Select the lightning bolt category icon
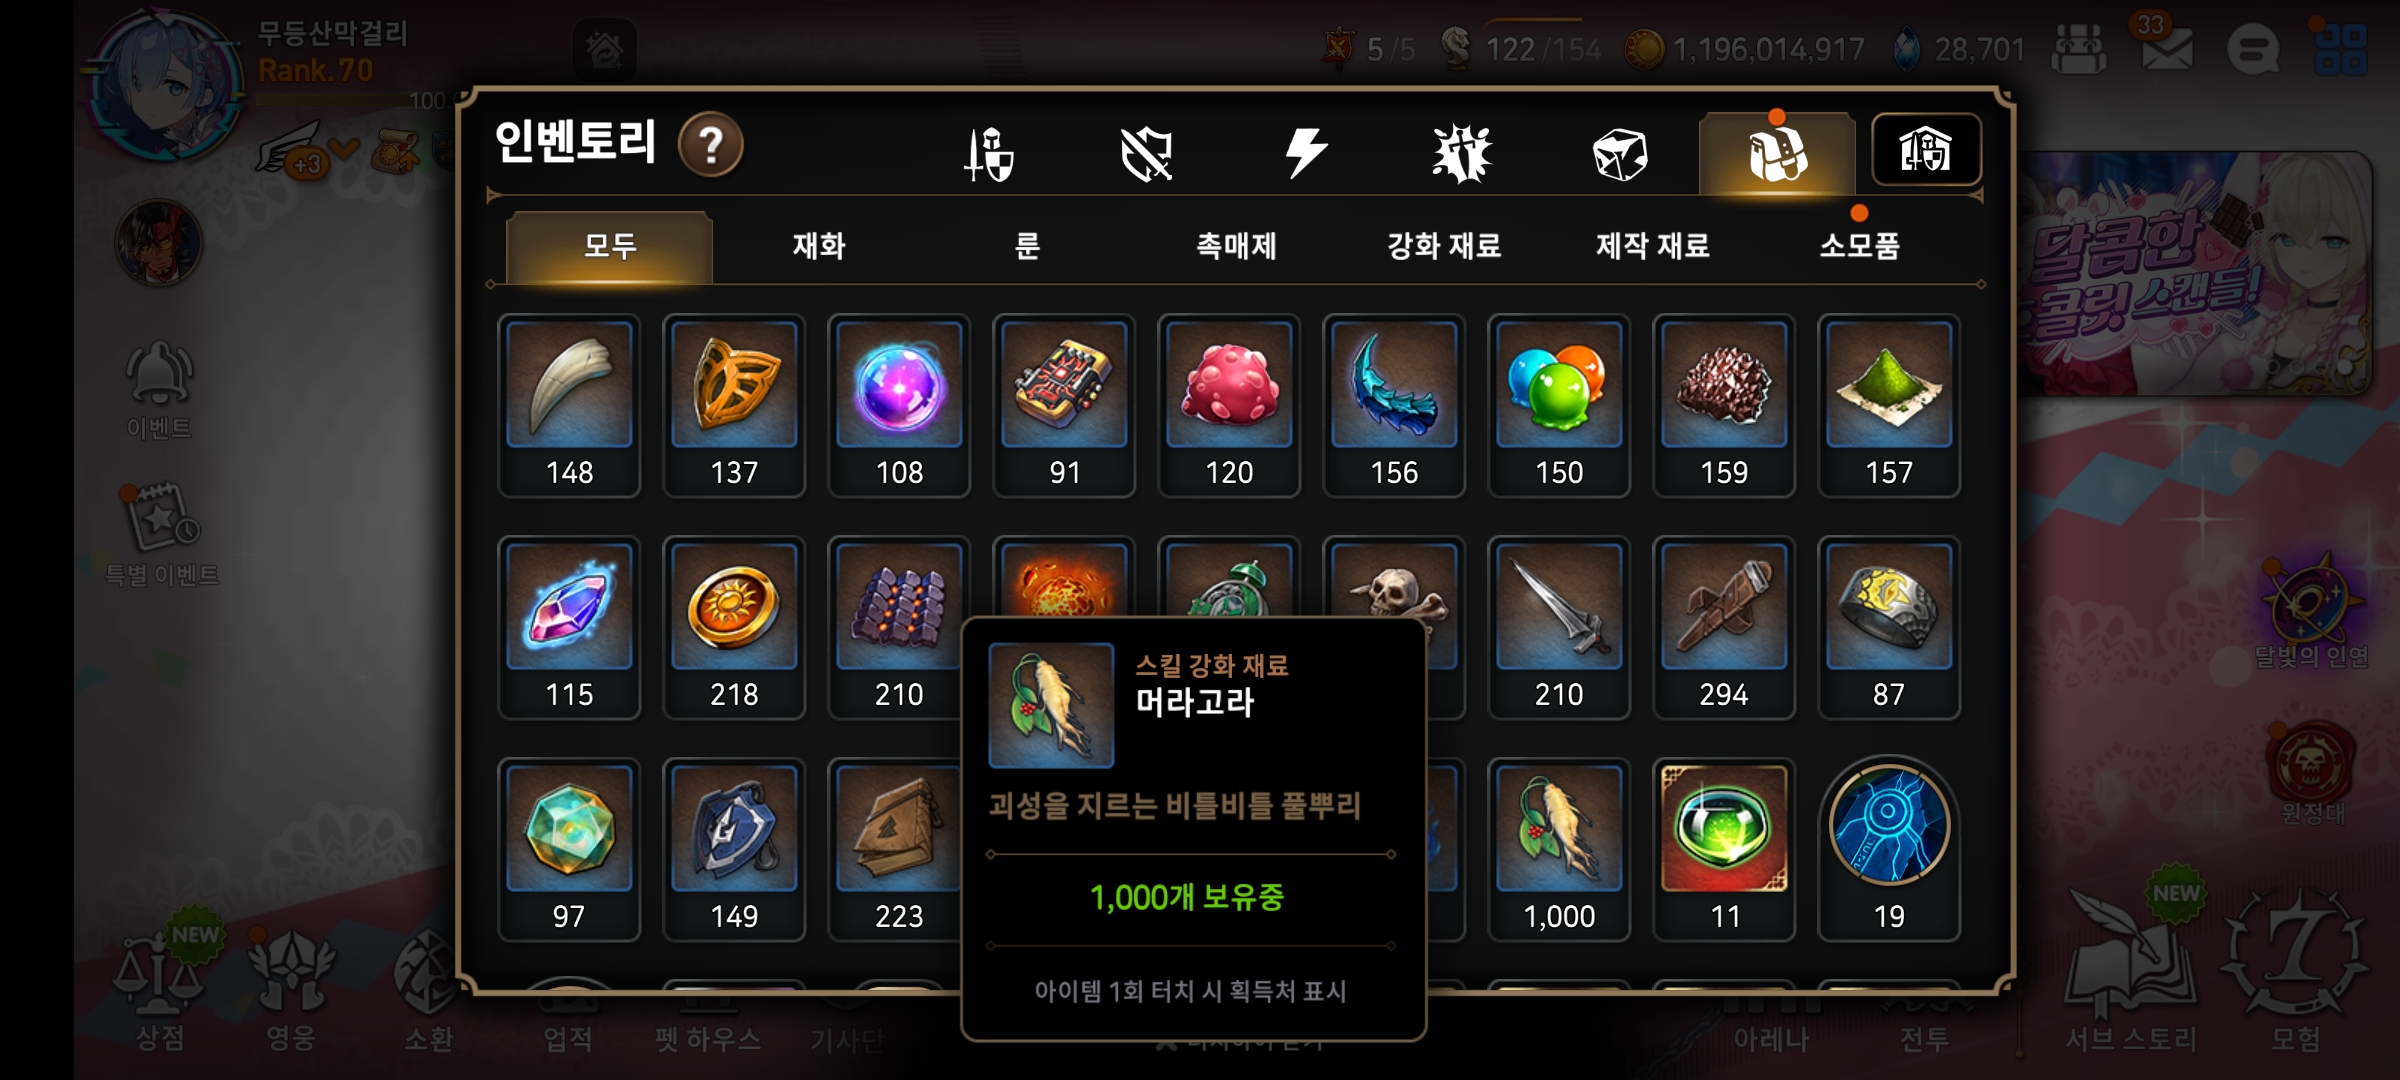The image size is (2400, 1080). (1305, 153)
